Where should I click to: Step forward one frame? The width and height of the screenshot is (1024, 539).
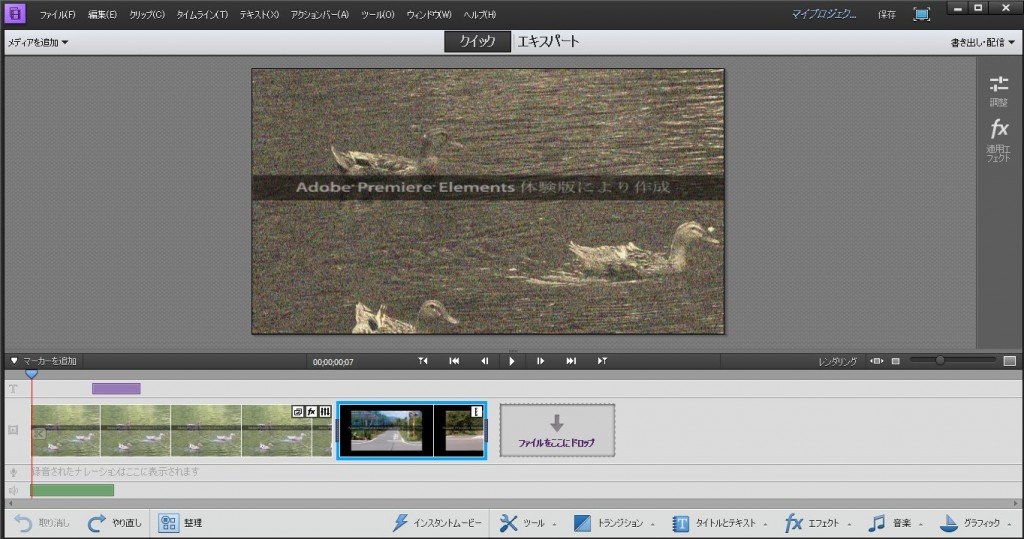(x=540, y=361)
